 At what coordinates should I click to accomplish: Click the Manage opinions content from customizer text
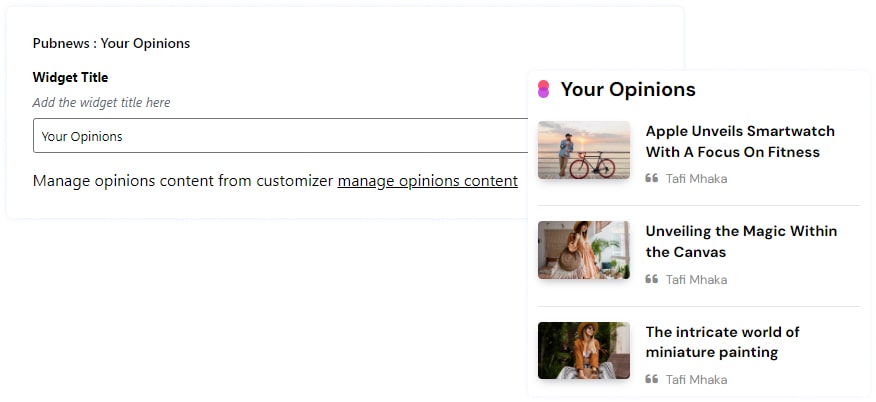pyautogui.click(x=183, y=181)
